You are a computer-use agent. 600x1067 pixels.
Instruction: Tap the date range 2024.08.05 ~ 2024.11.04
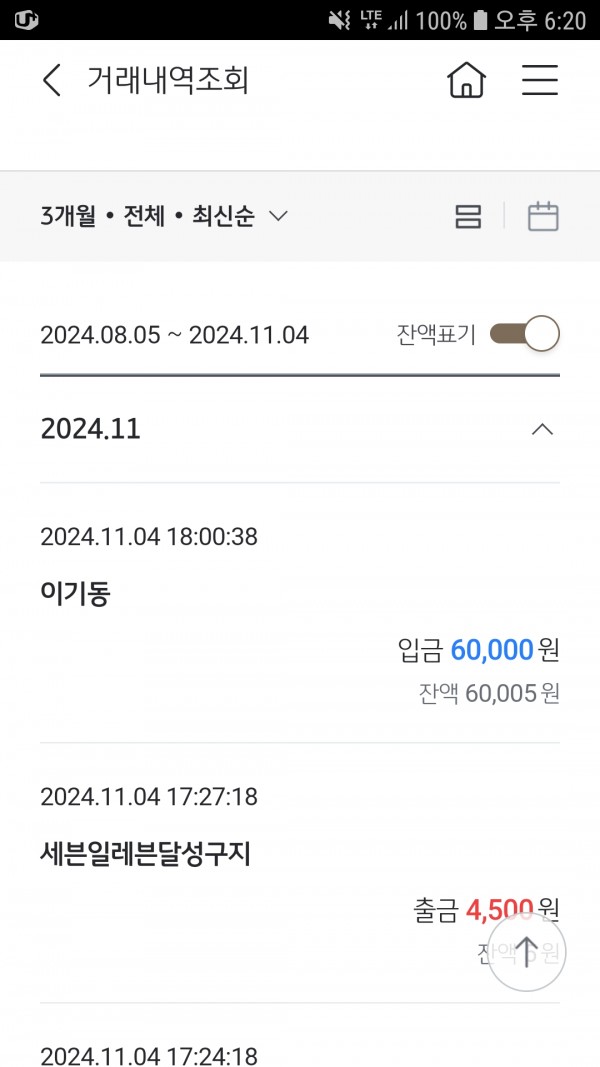tap(175, 335)
